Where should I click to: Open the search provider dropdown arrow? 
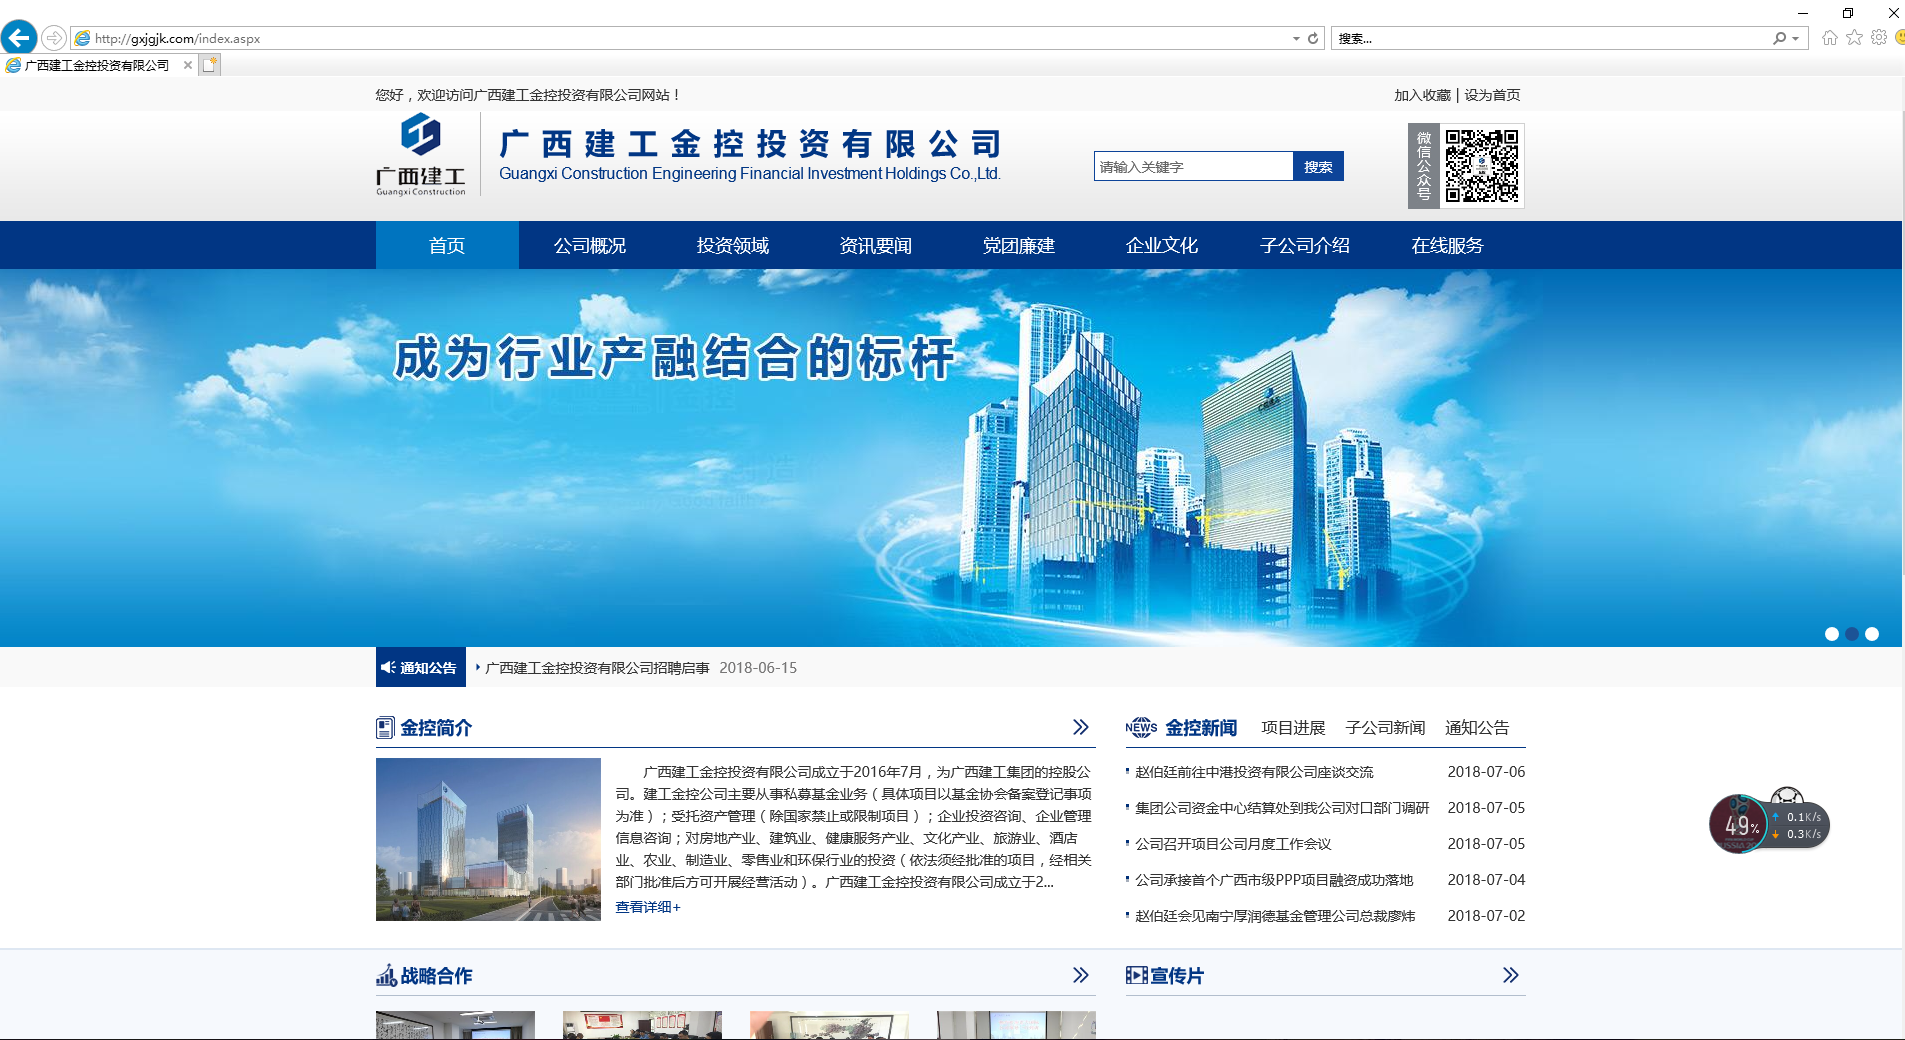click(x=1796, y=38)
